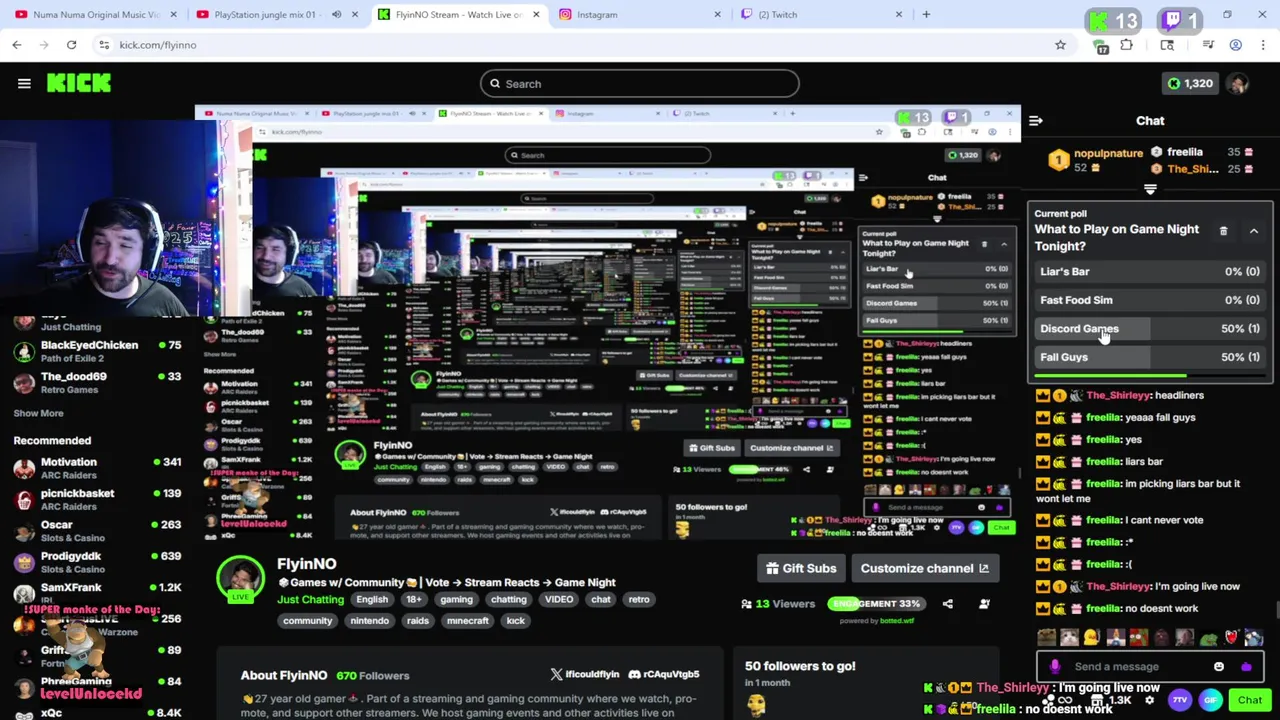The height and width of the screenshot is (720, 1280).
Task: Select the red heart quick emote
Action: pos(1231,638)
